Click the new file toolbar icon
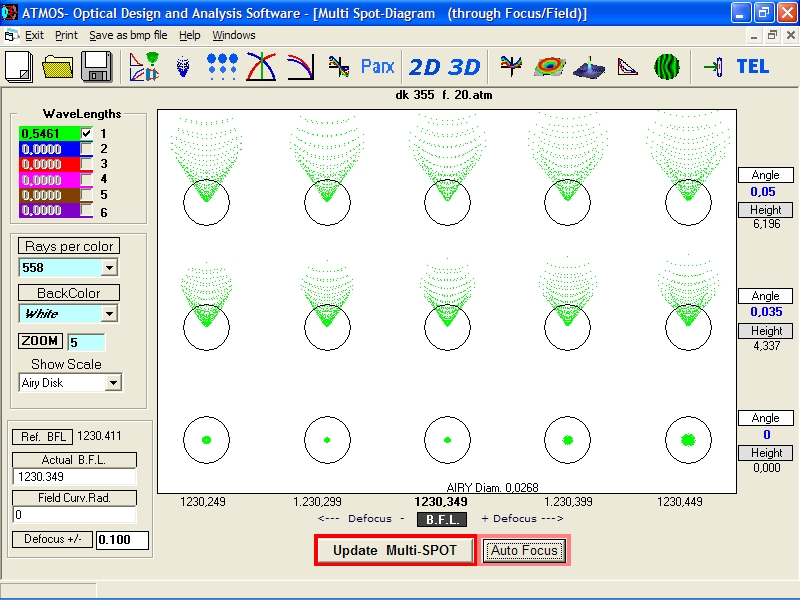800x600 pixels. coord(20,67)
